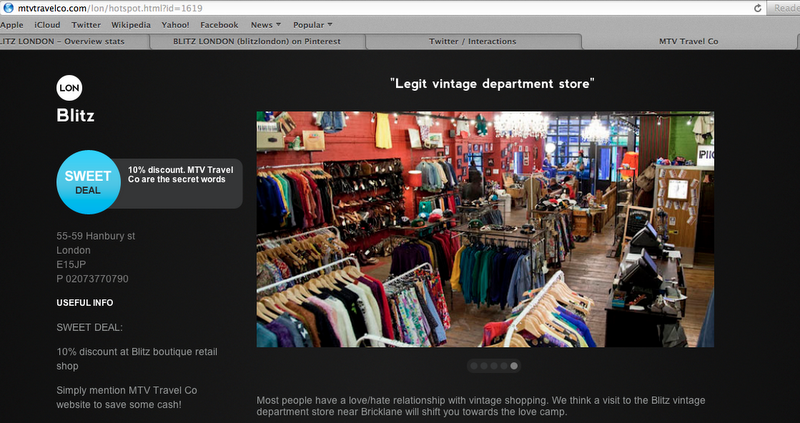Open the Apple bookmark
Viewport: 800px width, 423px height.
[12, 24]
